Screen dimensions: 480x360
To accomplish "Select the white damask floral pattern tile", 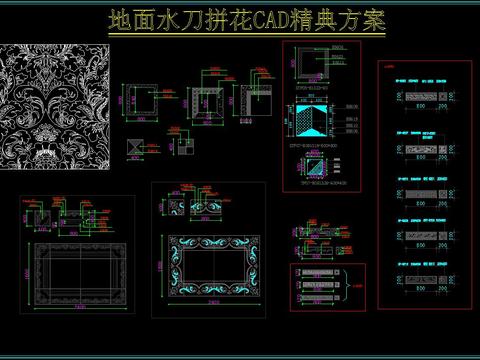I will tap(55, 107).
